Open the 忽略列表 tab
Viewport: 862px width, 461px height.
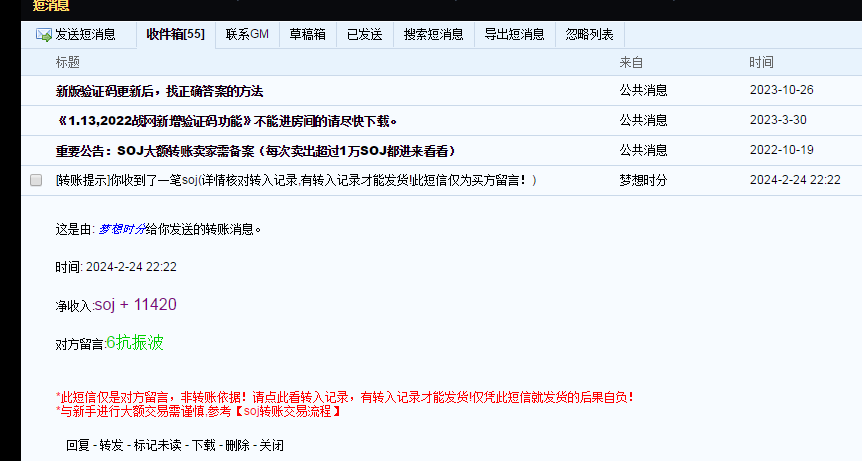coord(590,35)
